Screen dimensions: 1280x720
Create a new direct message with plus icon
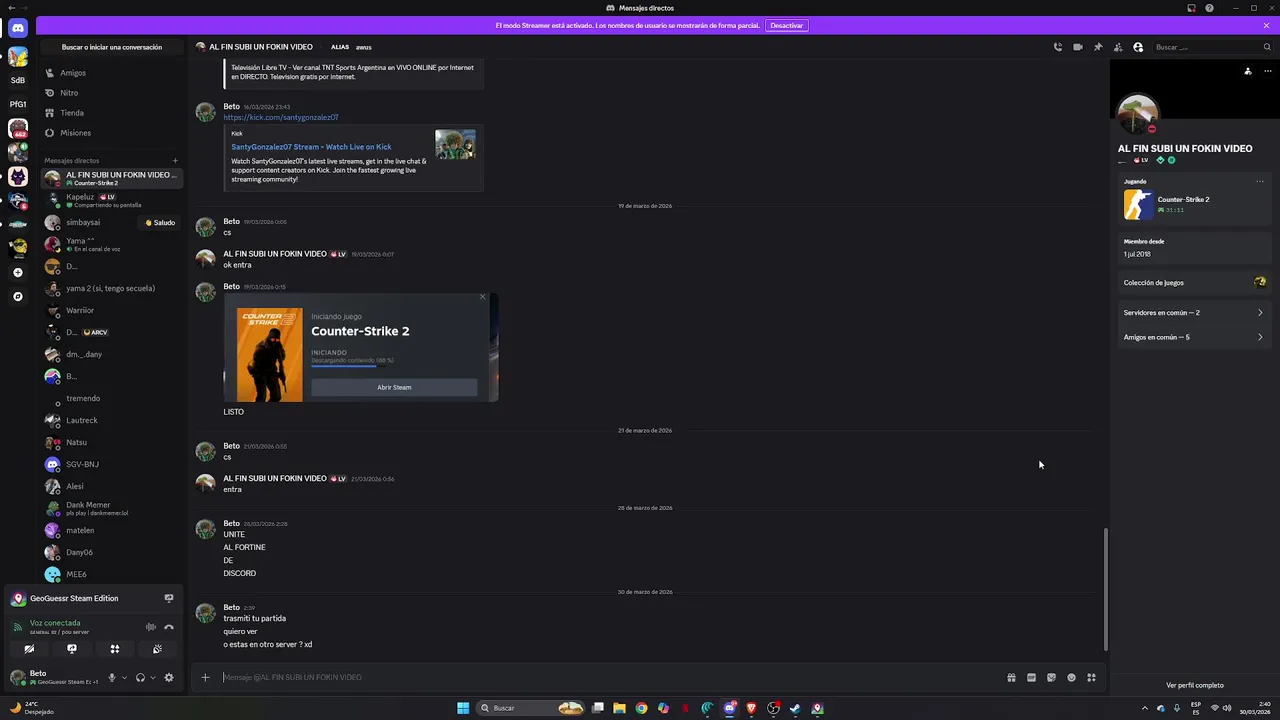click(174, 160)
